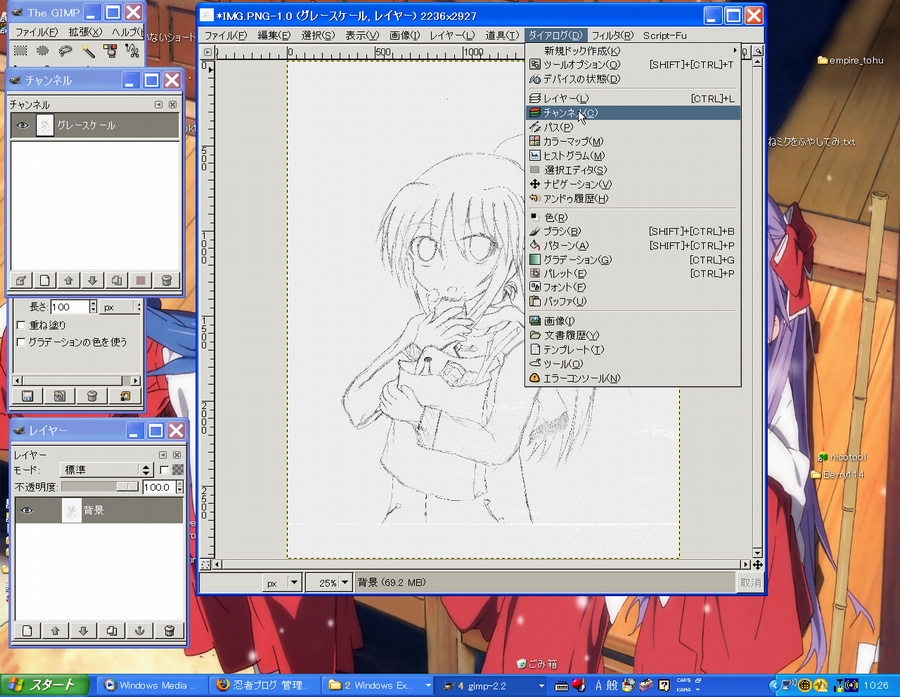This screenshot has height=697, width=900.
Task: Click horizontal scrollbar in tool options panel
Action: pos(76,381)
